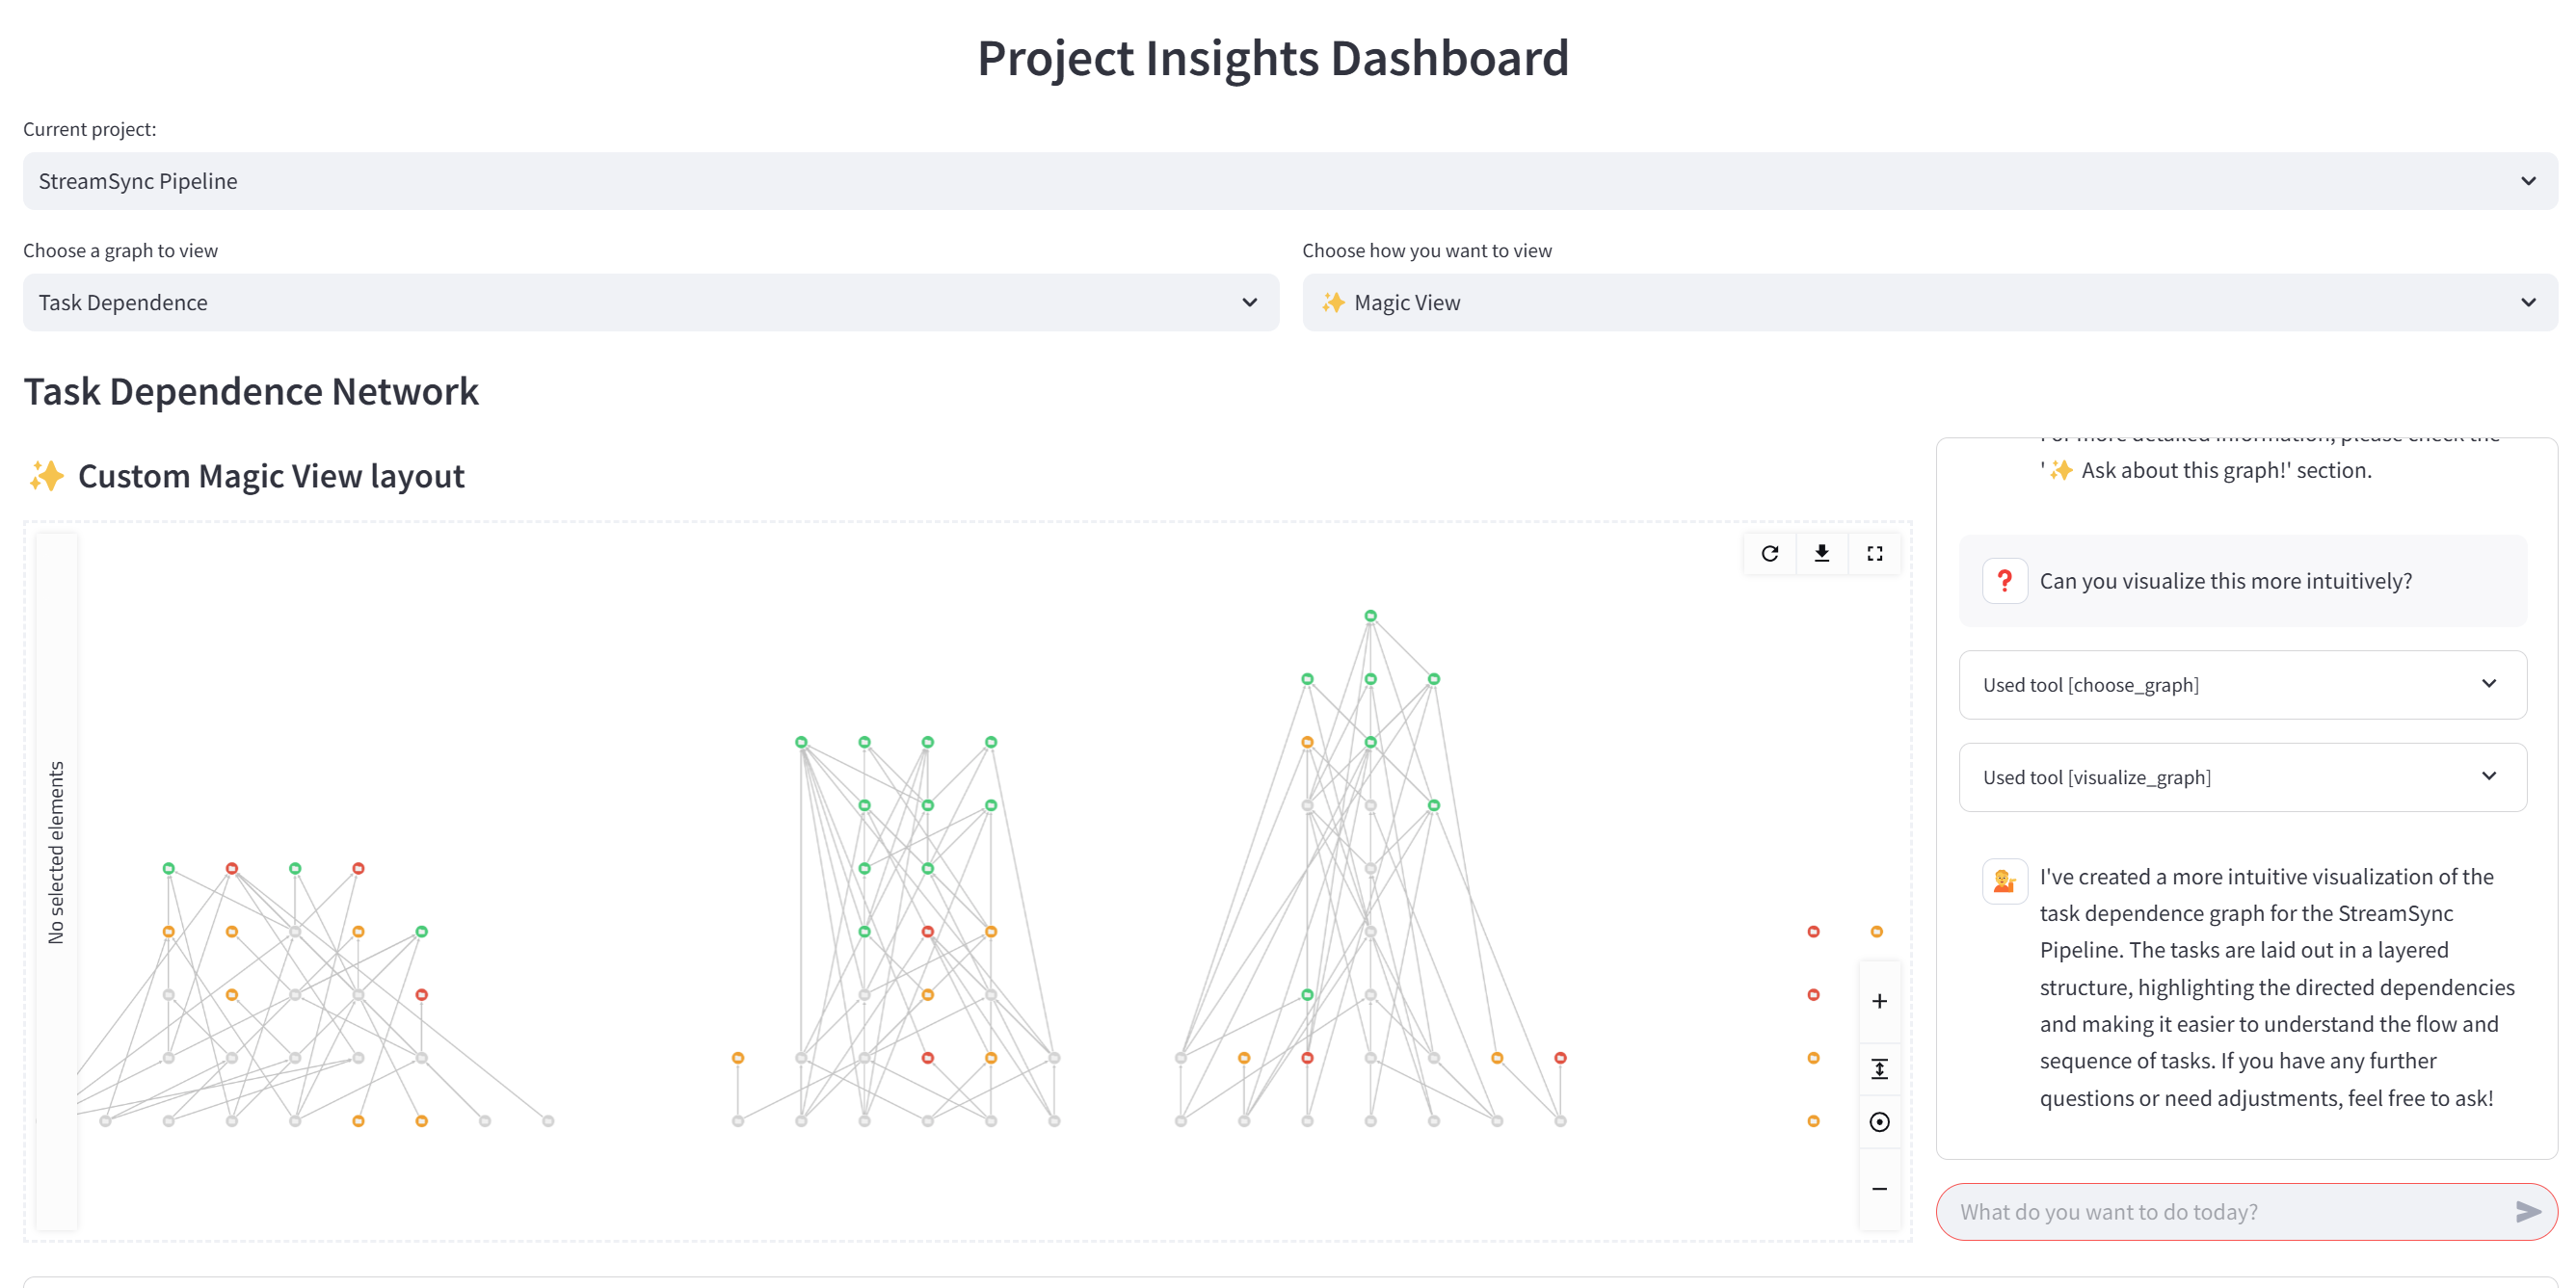Click the assistant avatar icon in chat
Image resolution: width=2576 pixels, height=1288 pixels.
[x=2004, y=881]
